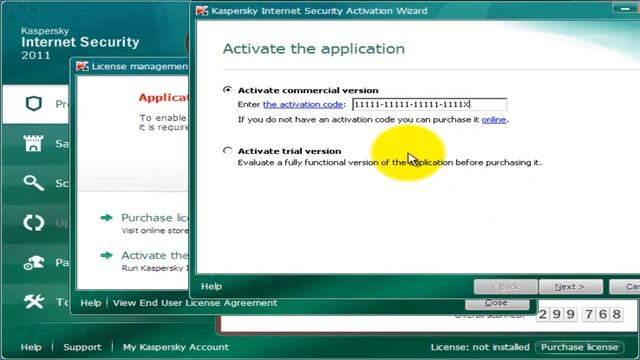Open the Scan magnifier icon
The height and width of the screenshot is (360, 640).
[33, 183]
